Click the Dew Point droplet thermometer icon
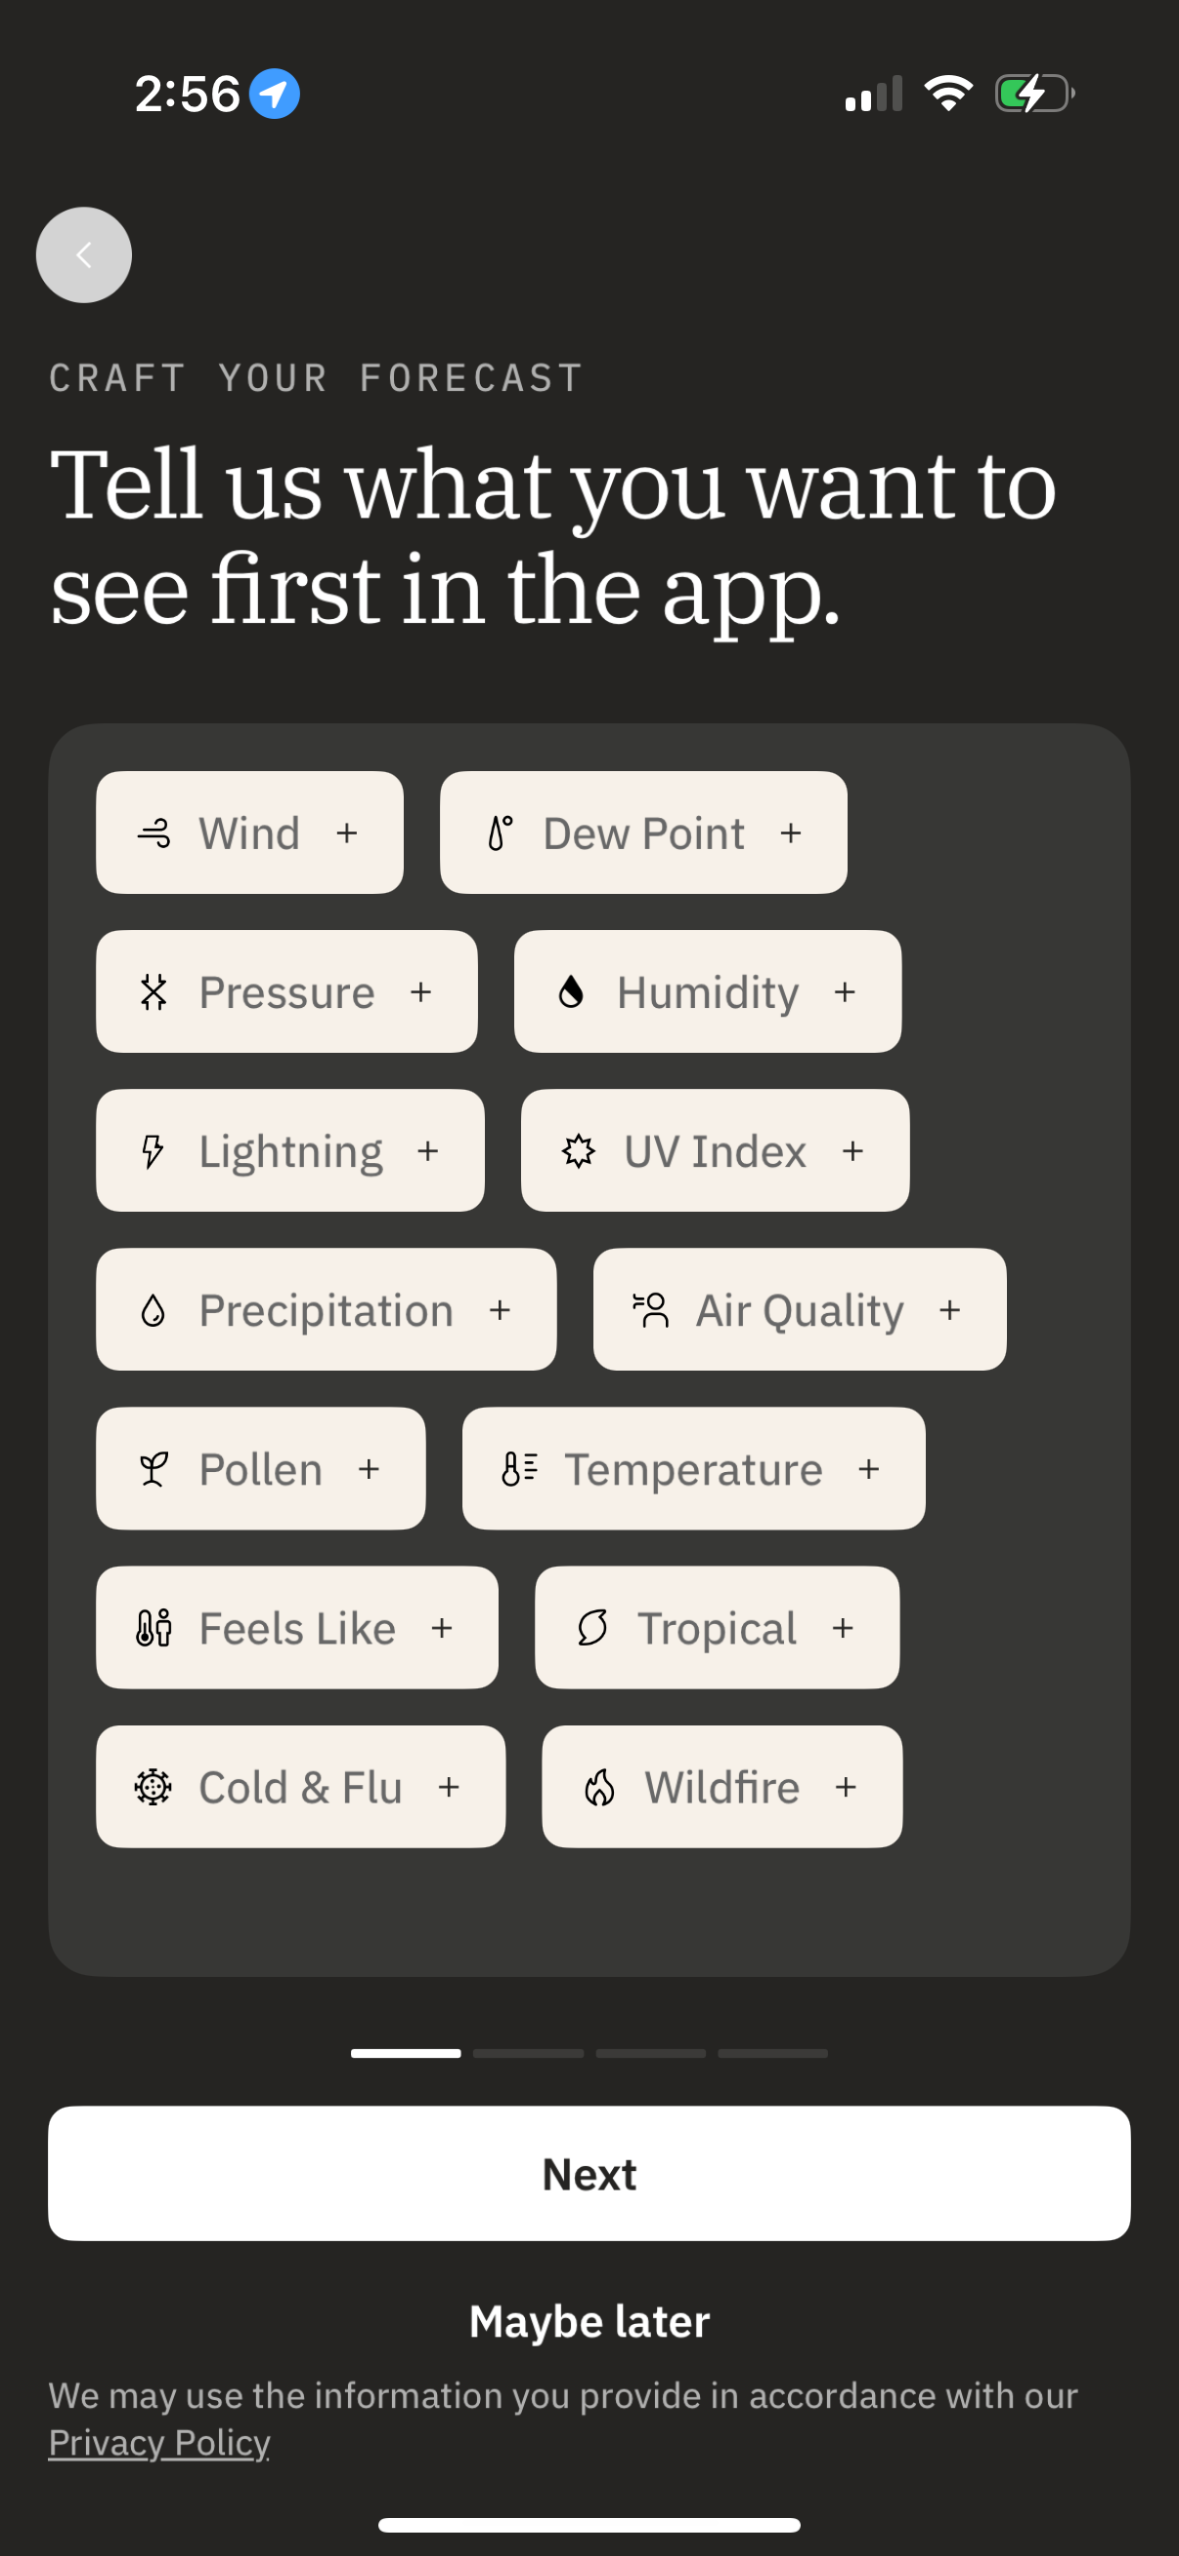Screen dimensions: 1179x2556 click(501, 831)
